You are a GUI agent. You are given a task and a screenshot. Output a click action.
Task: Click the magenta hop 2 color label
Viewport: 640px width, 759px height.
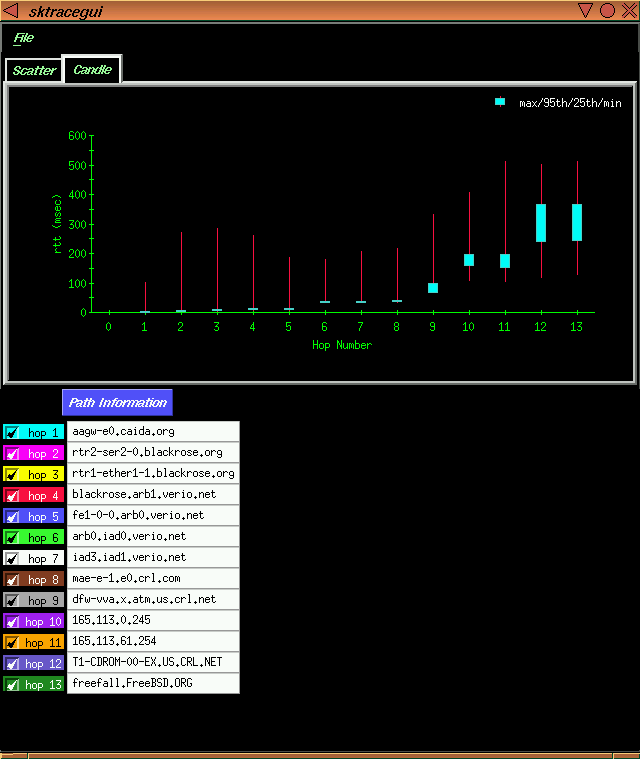(x=43, y=454)
